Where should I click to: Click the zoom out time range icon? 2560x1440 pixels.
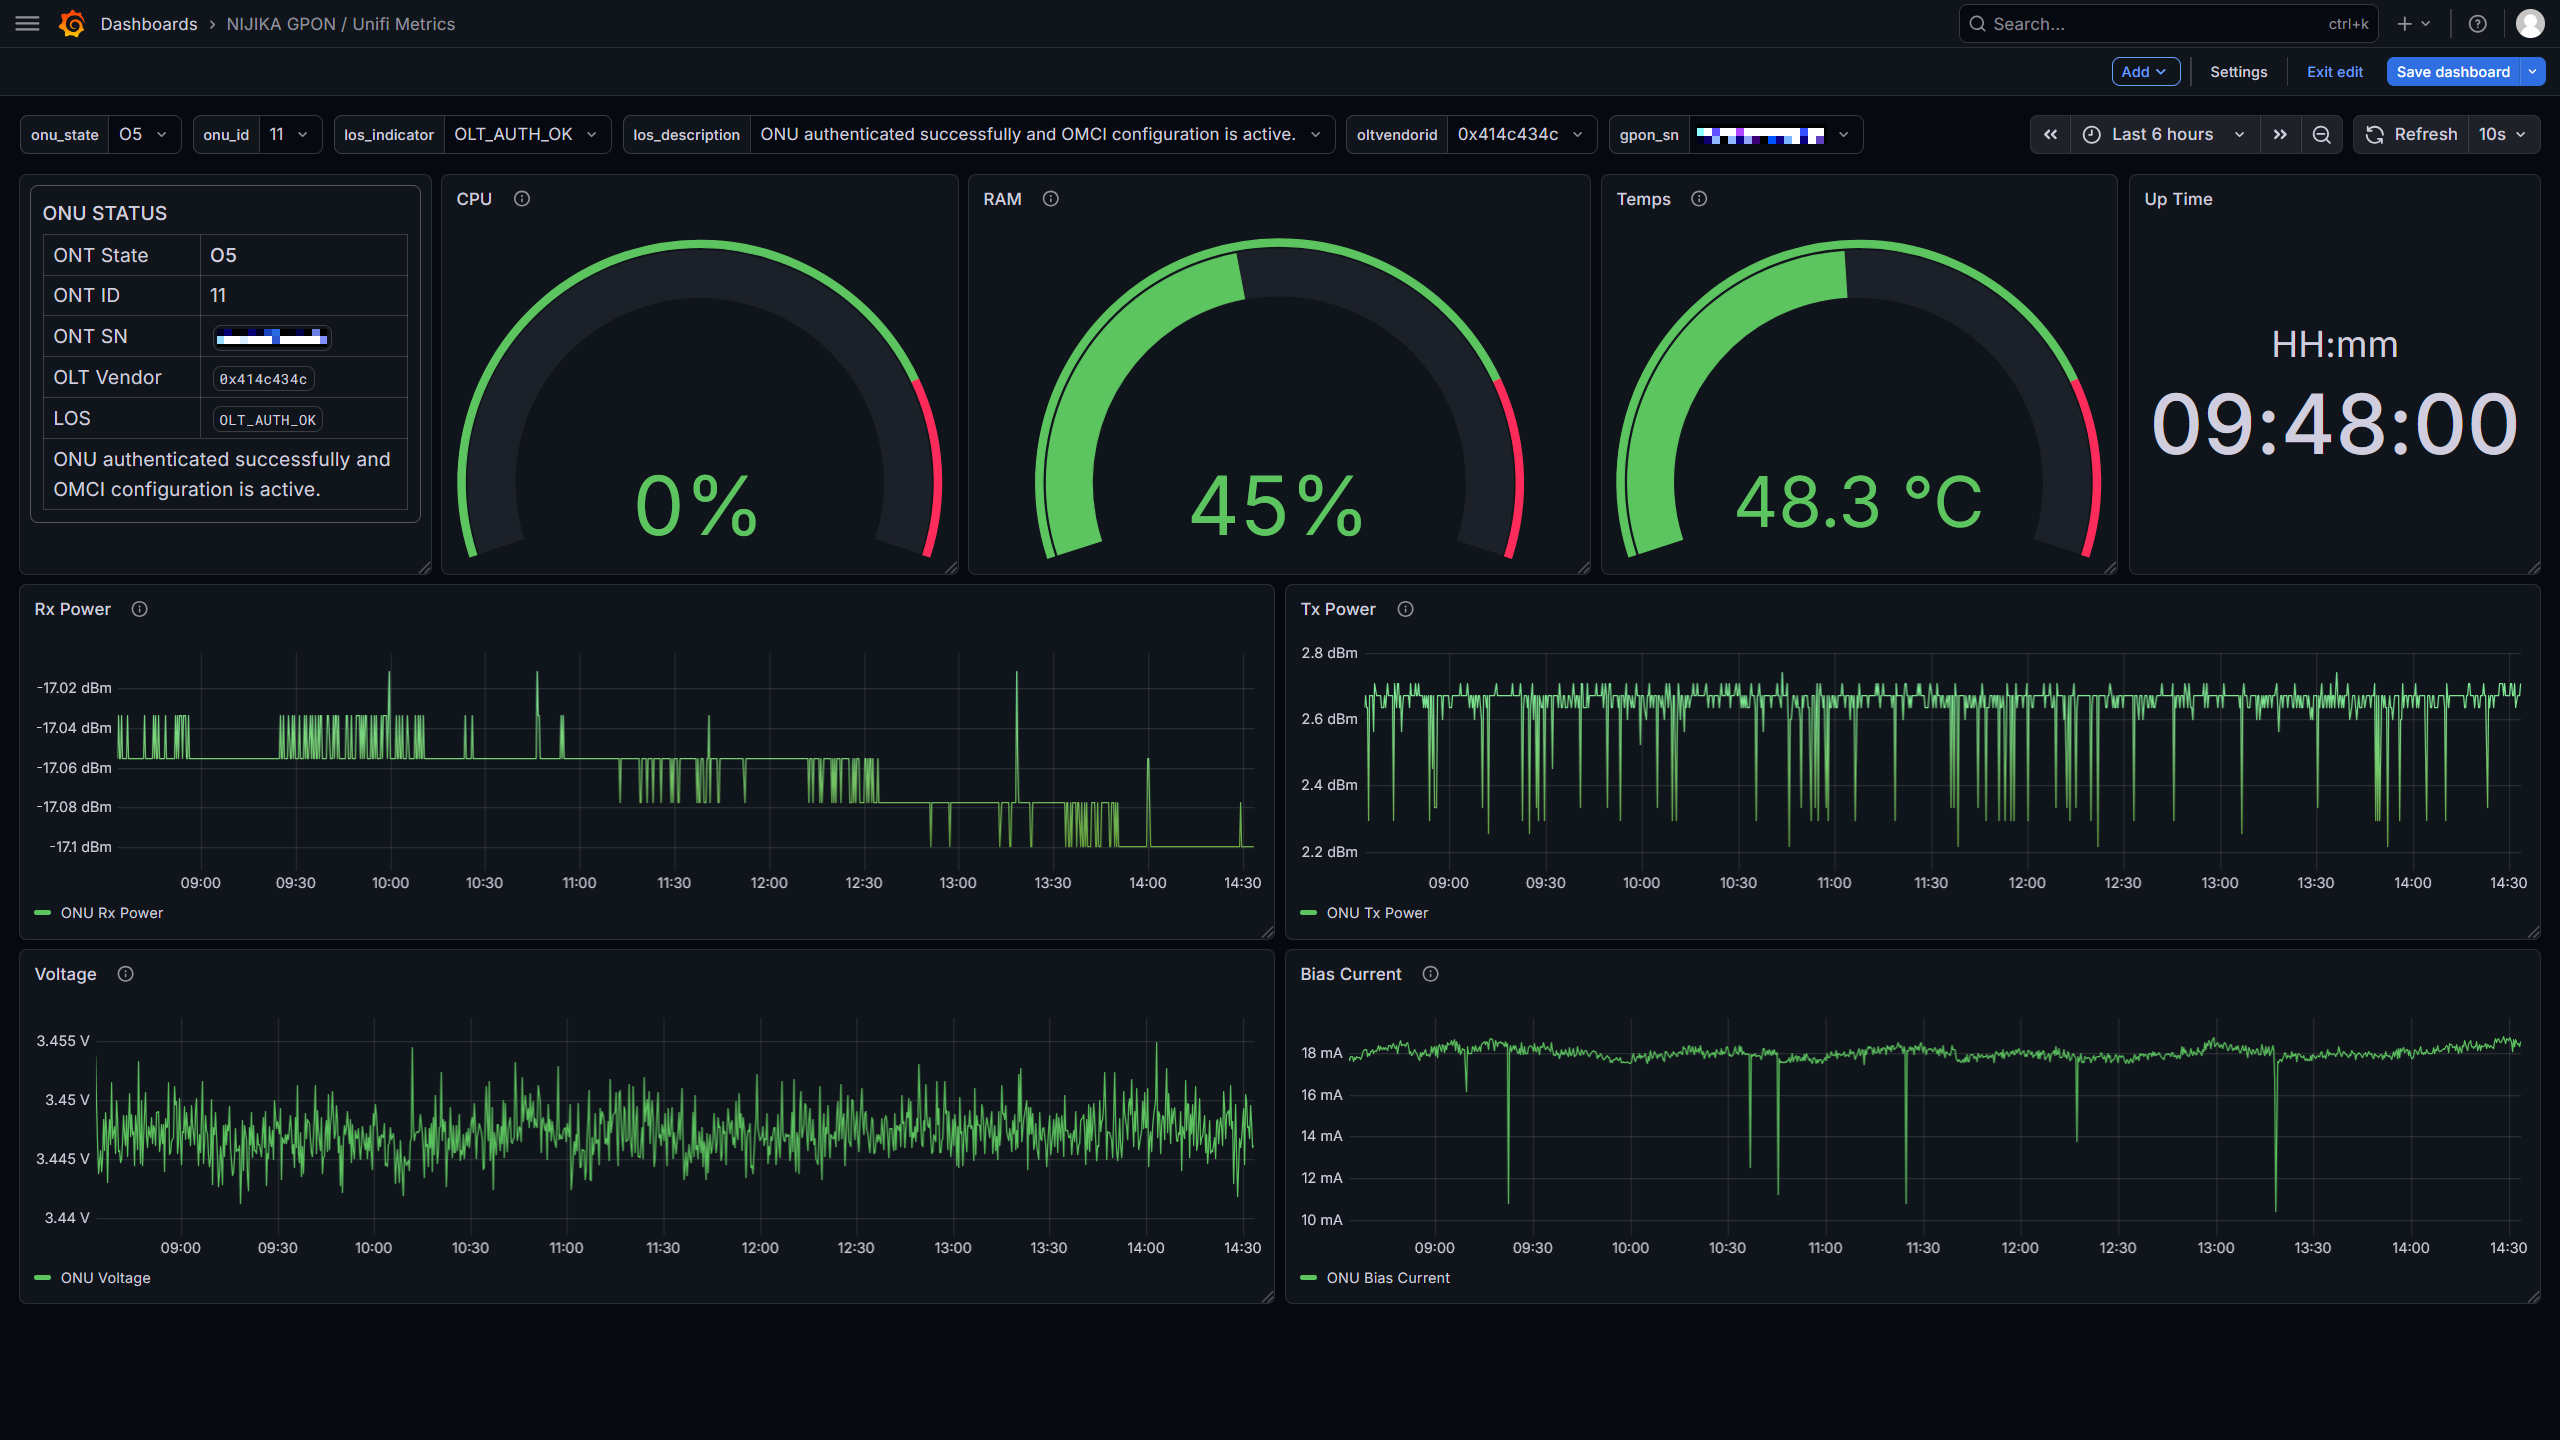(2321, 134)
